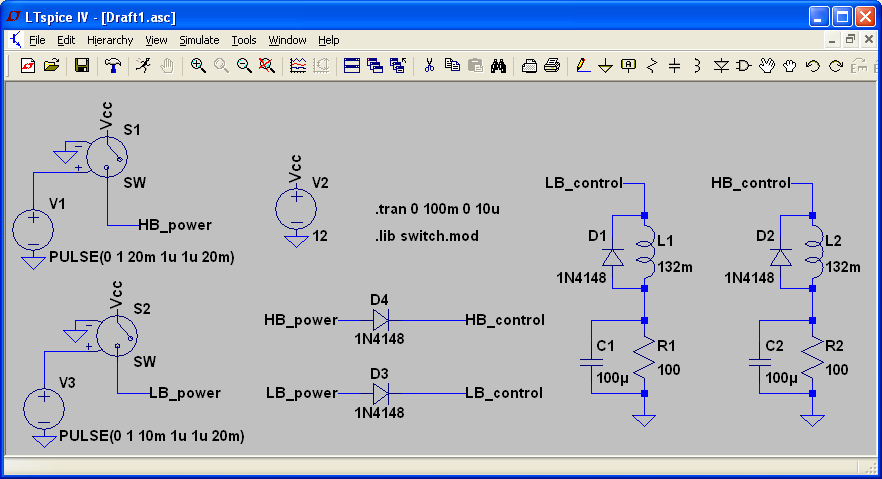Select the Resistor component tool
Viewport: 882px width, 479px height.
tap(651, 66)
